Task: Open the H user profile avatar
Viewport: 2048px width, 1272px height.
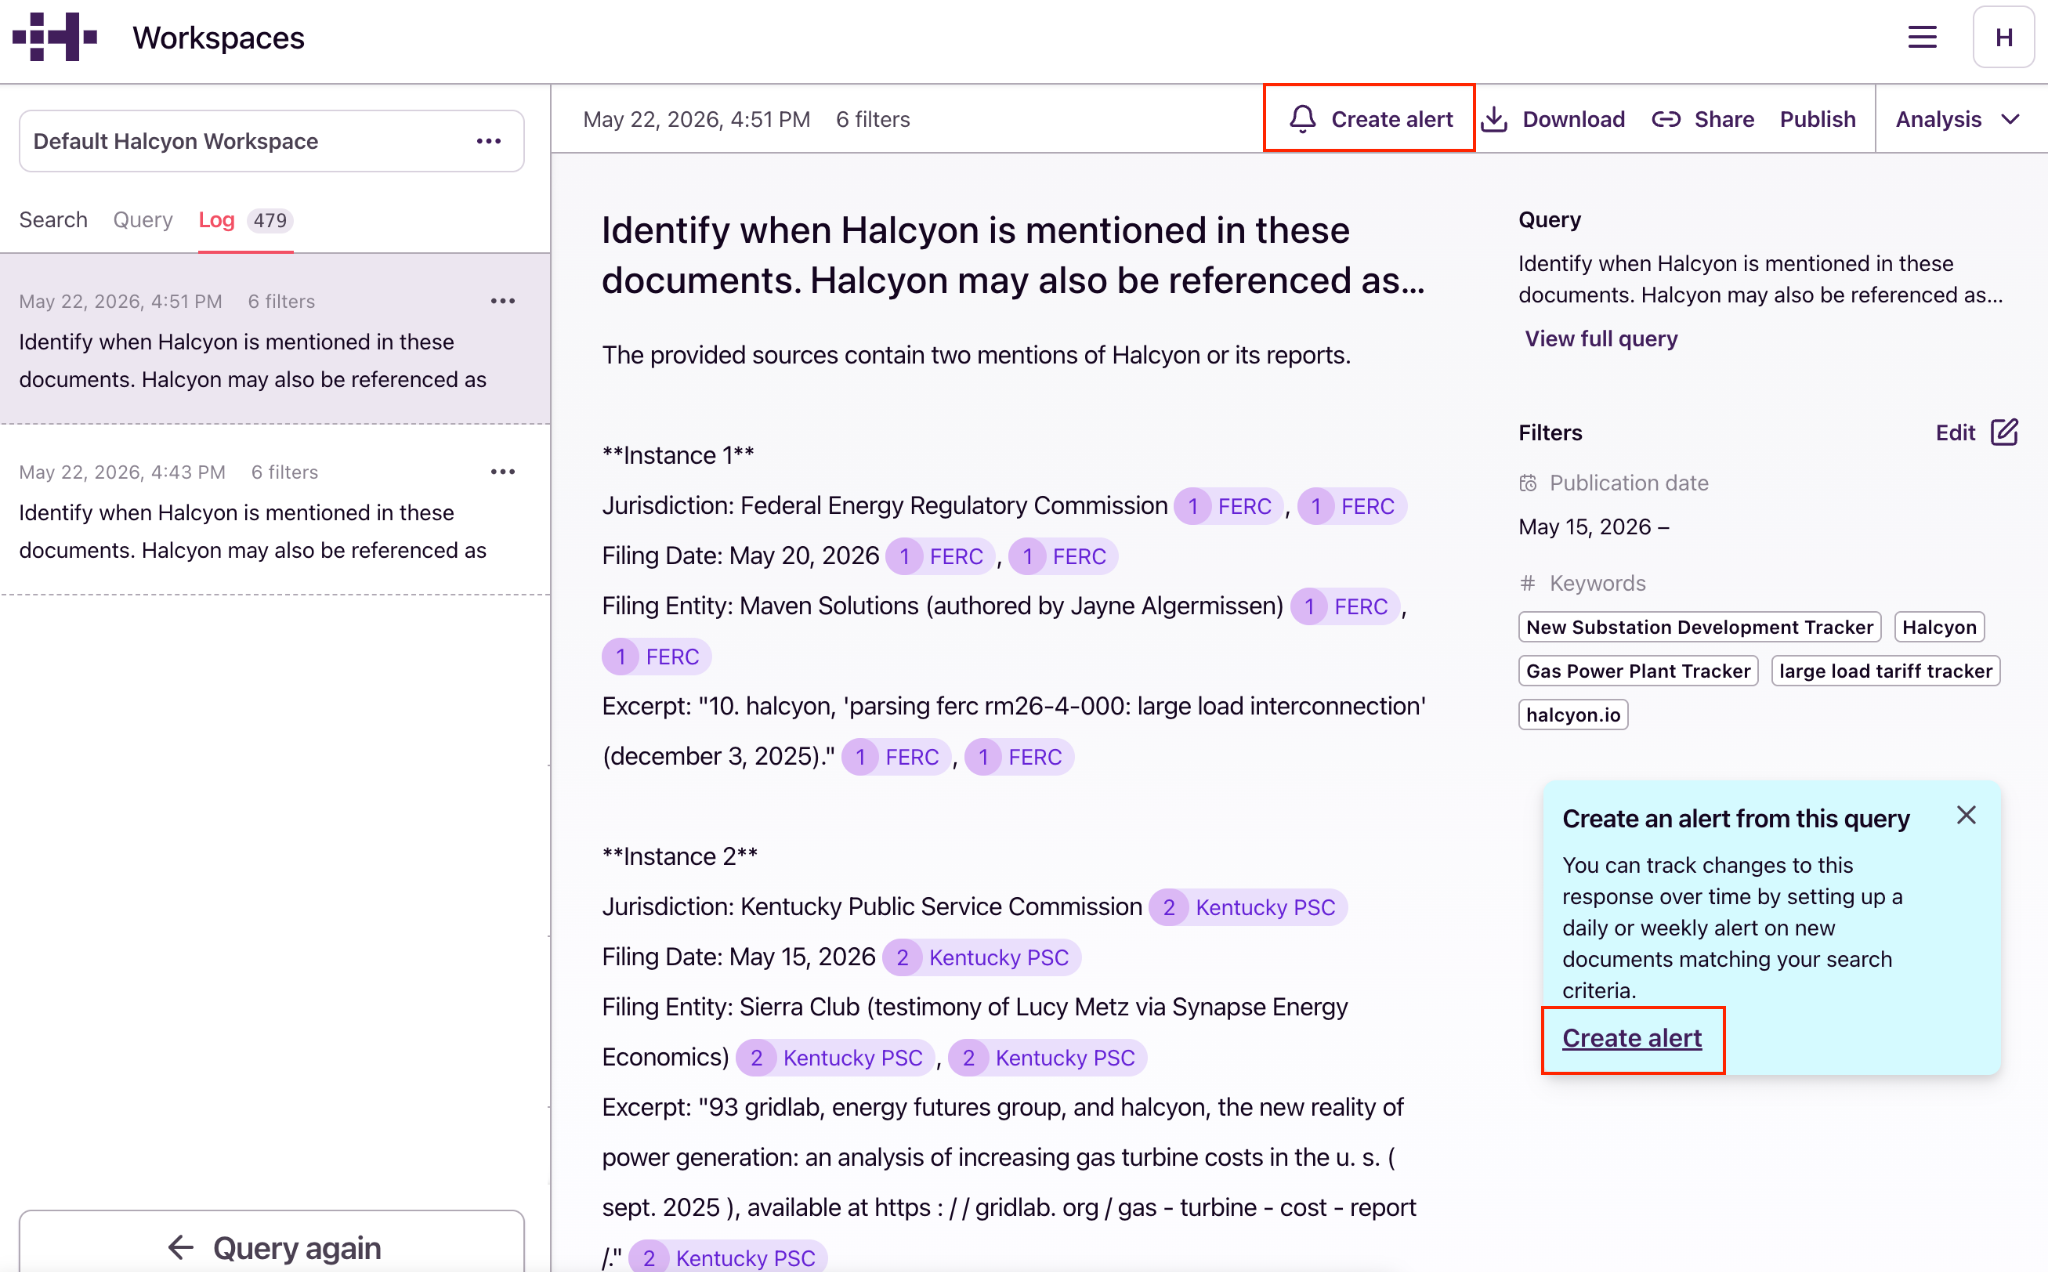Action: (2003, 38)
